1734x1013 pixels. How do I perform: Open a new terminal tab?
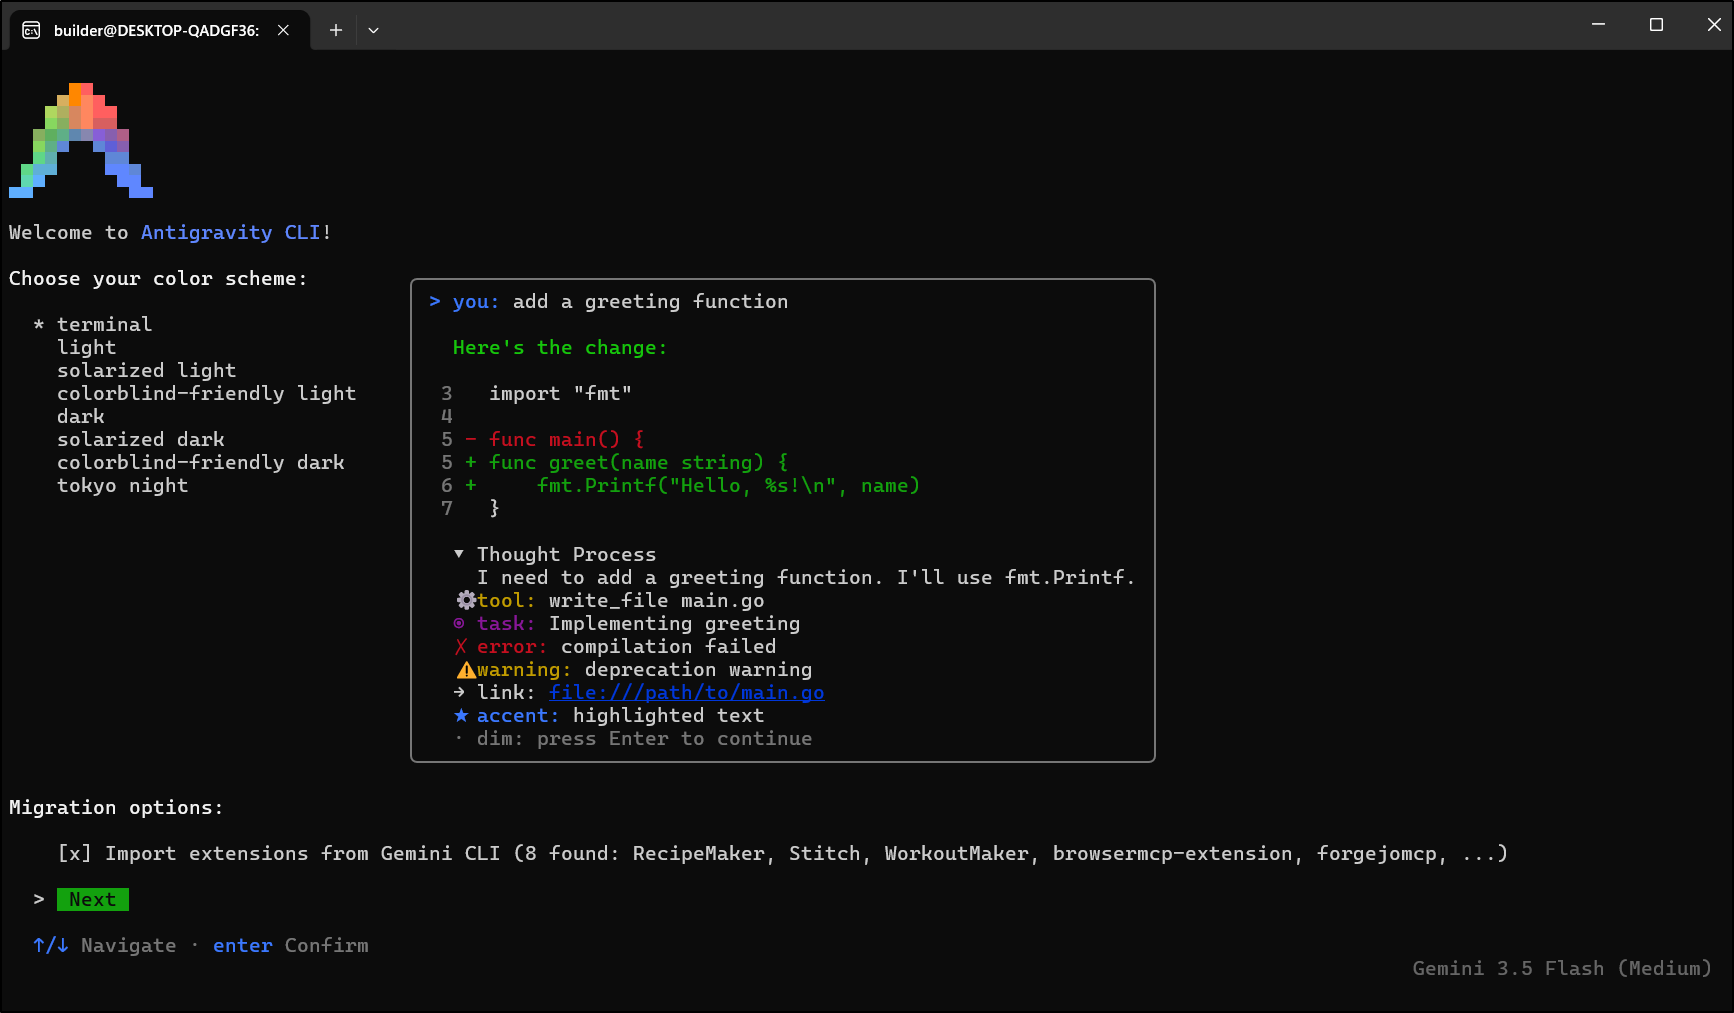pyautogui.click(x=336, y=30)
